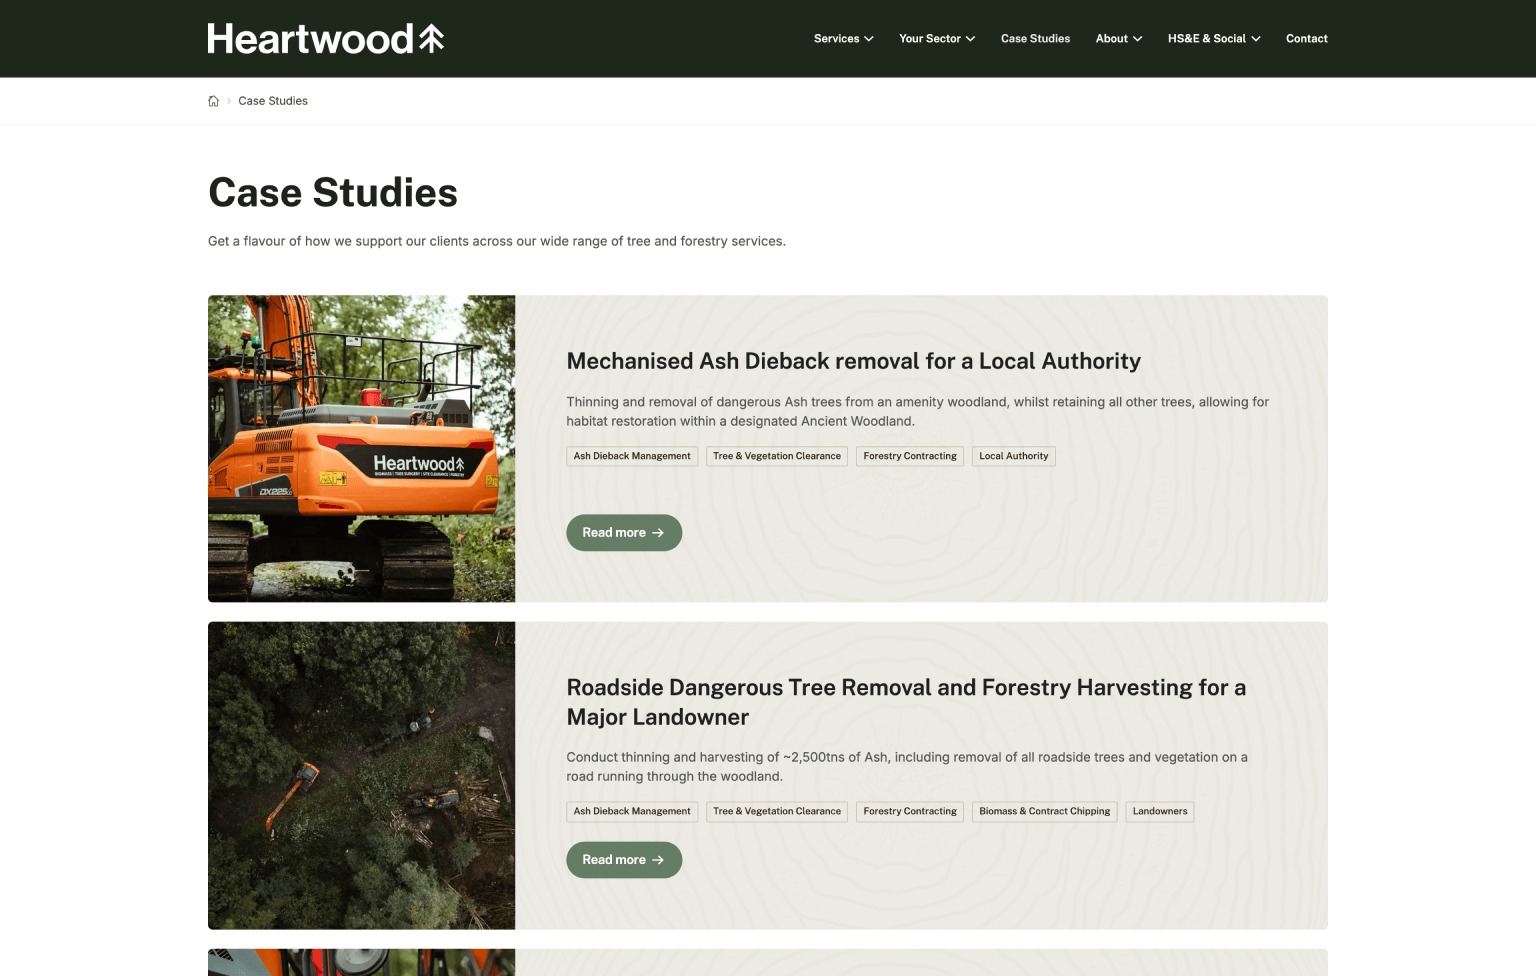Click the Case Studies breadcrumb link
The image size is (1536, 976).
point(273,101)
